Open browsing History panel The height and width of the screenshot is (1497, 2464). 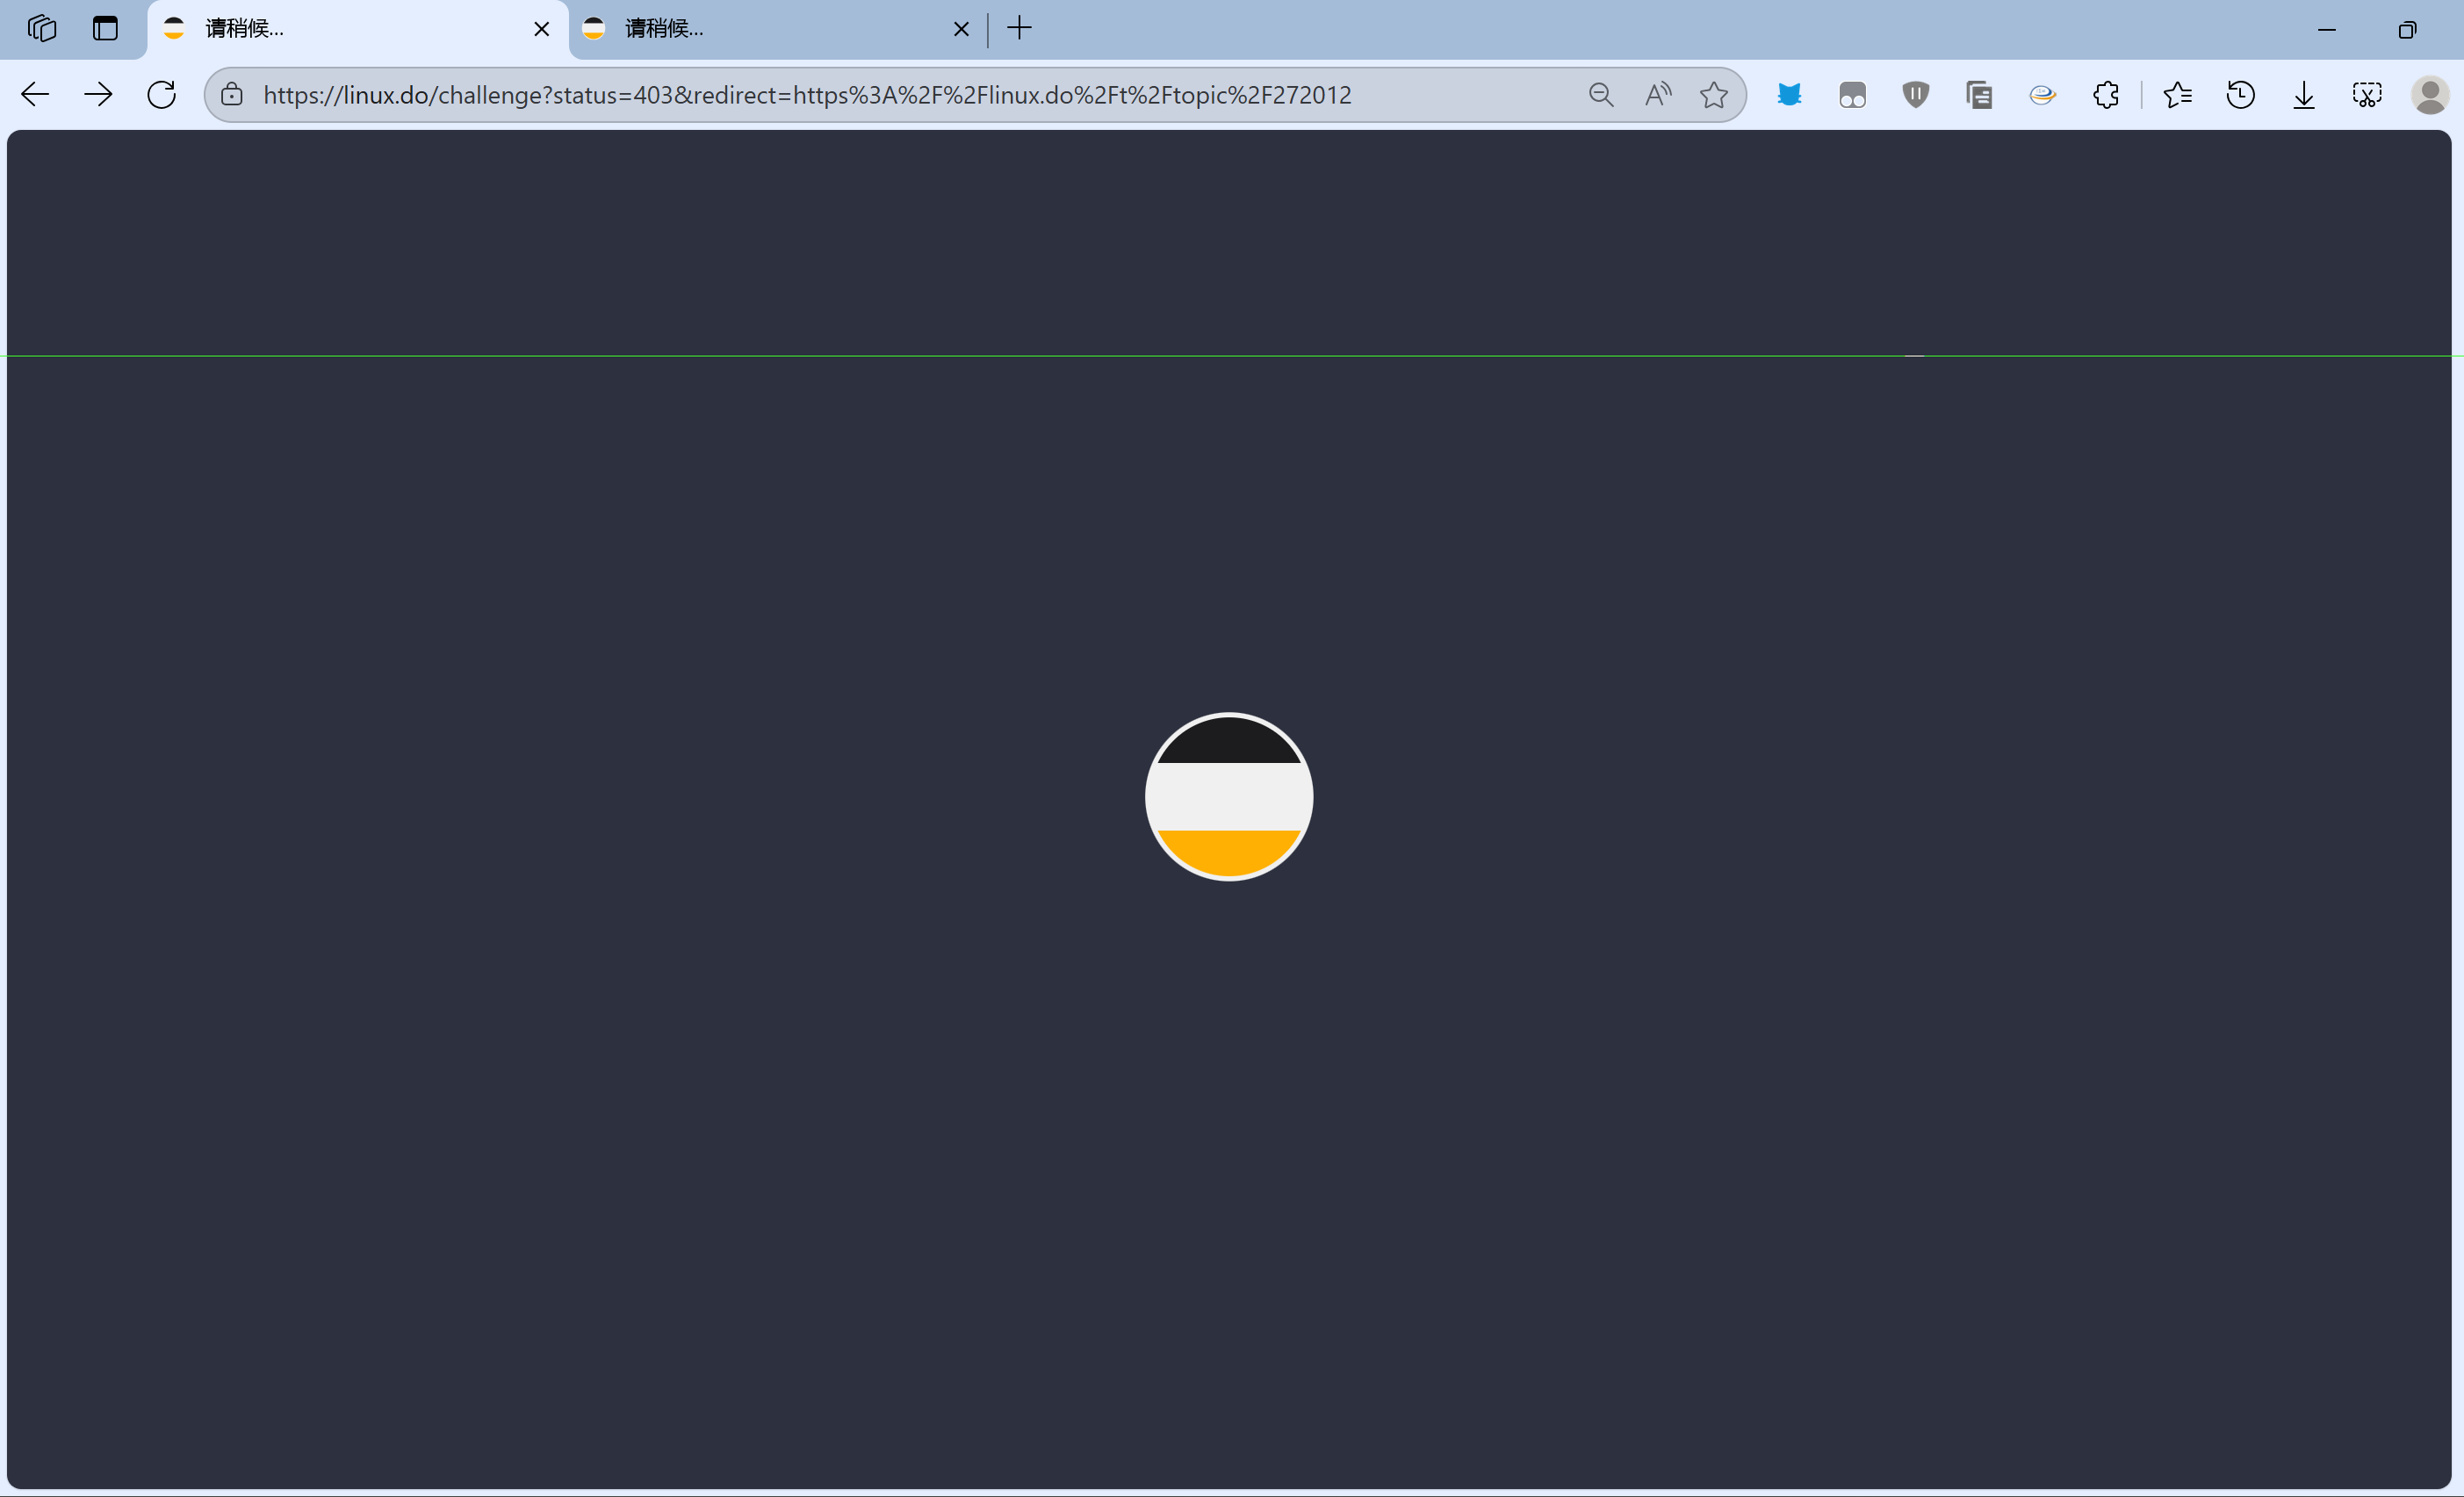(x=2240, y=95)
